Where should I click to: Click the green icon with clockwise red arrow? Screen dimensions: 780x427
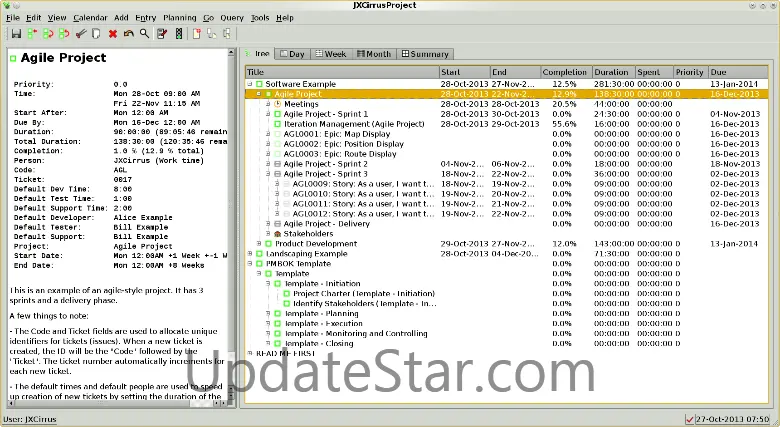[x=48, y=34]
